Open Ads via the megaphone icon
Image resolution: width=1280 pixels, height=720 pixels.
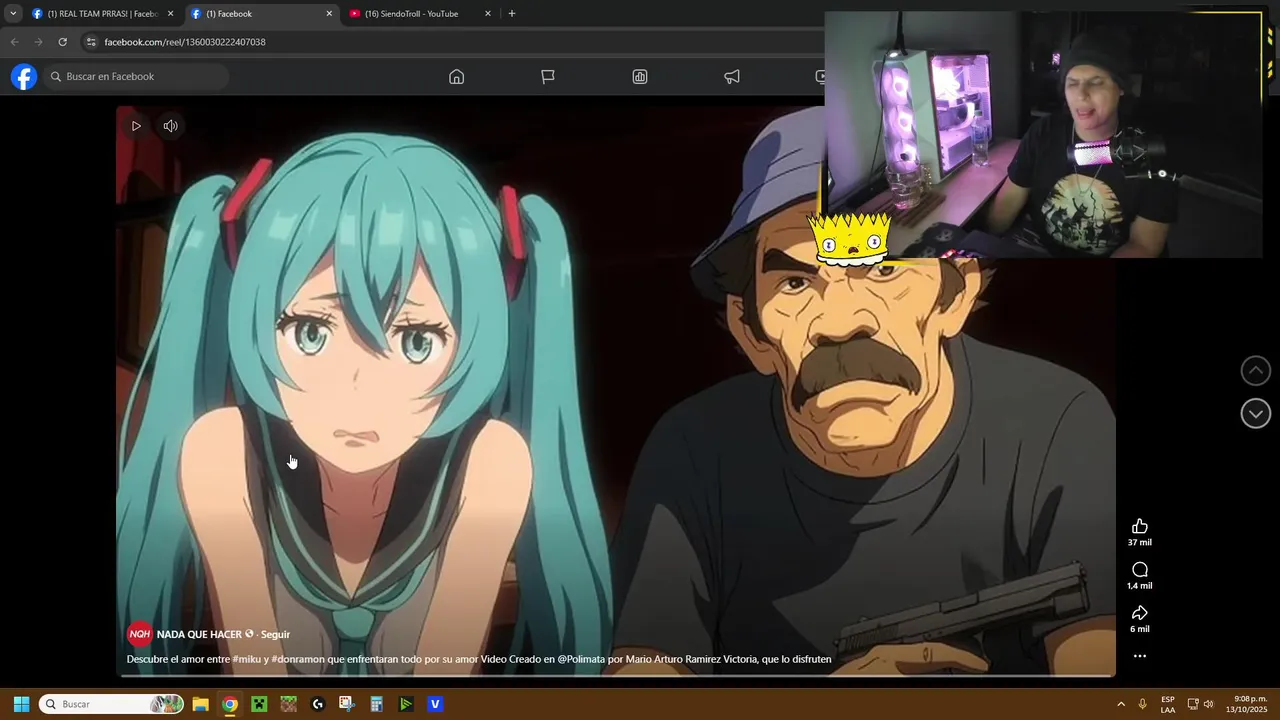pos(732,77)
